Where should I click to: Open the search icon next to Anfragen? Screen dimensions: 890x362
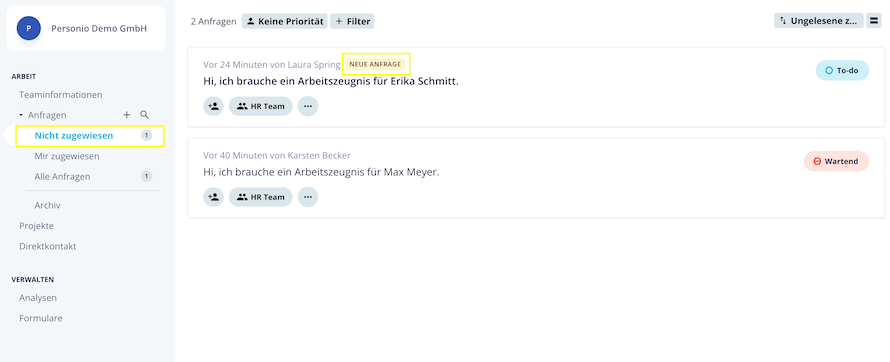144,115
